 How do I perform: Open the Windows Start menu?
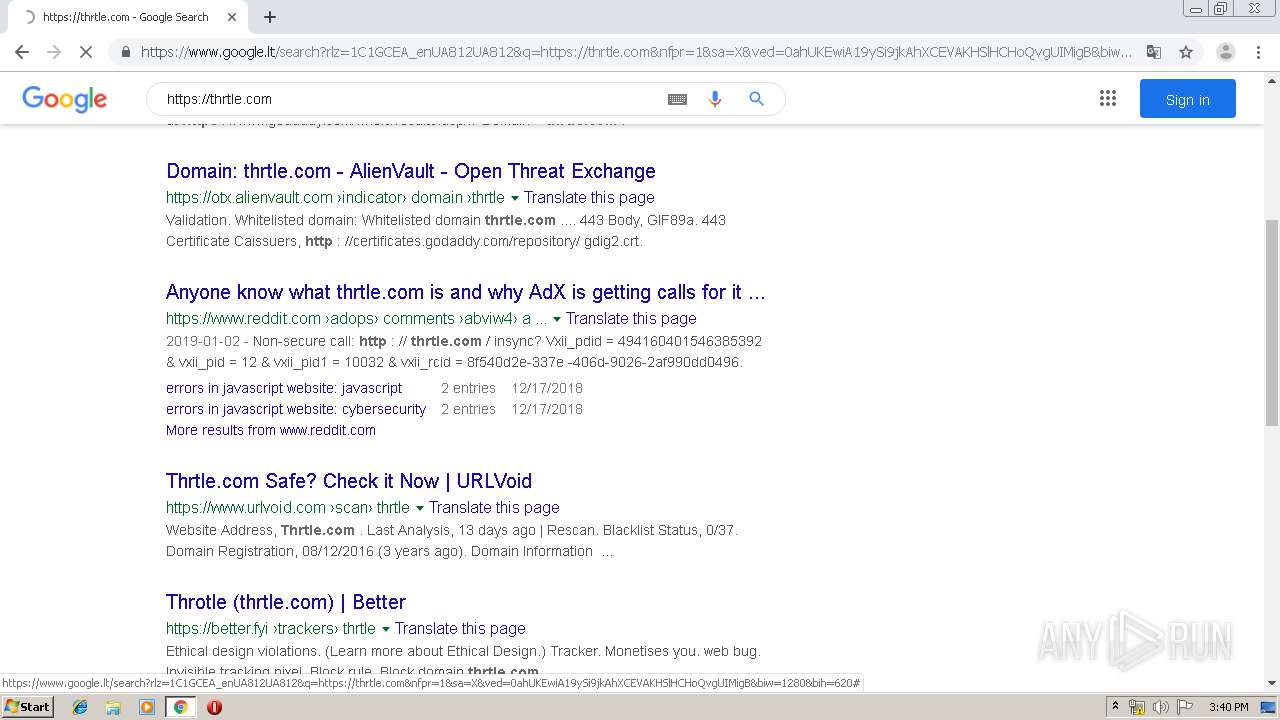[x=28, y=707]
